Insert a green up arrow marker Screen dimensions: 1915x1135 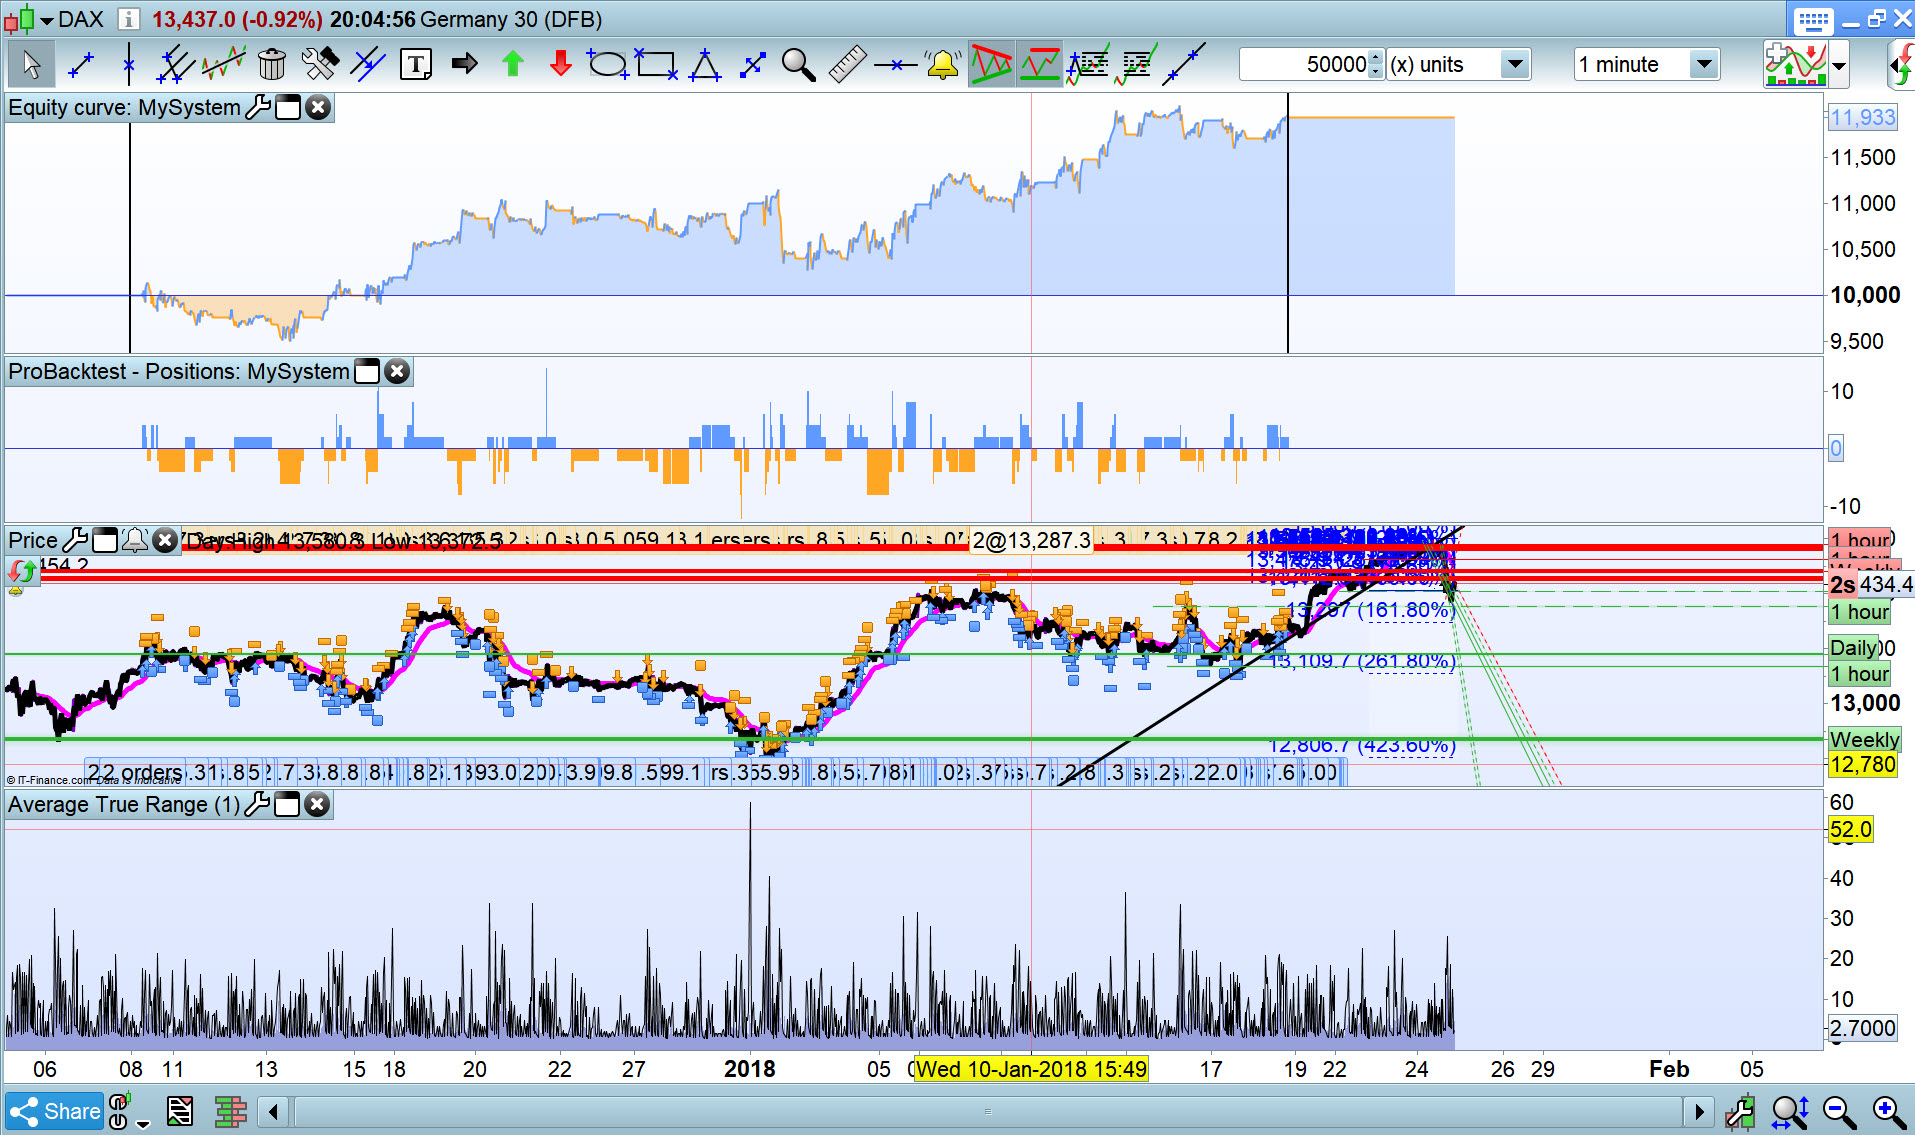point(513,65)
